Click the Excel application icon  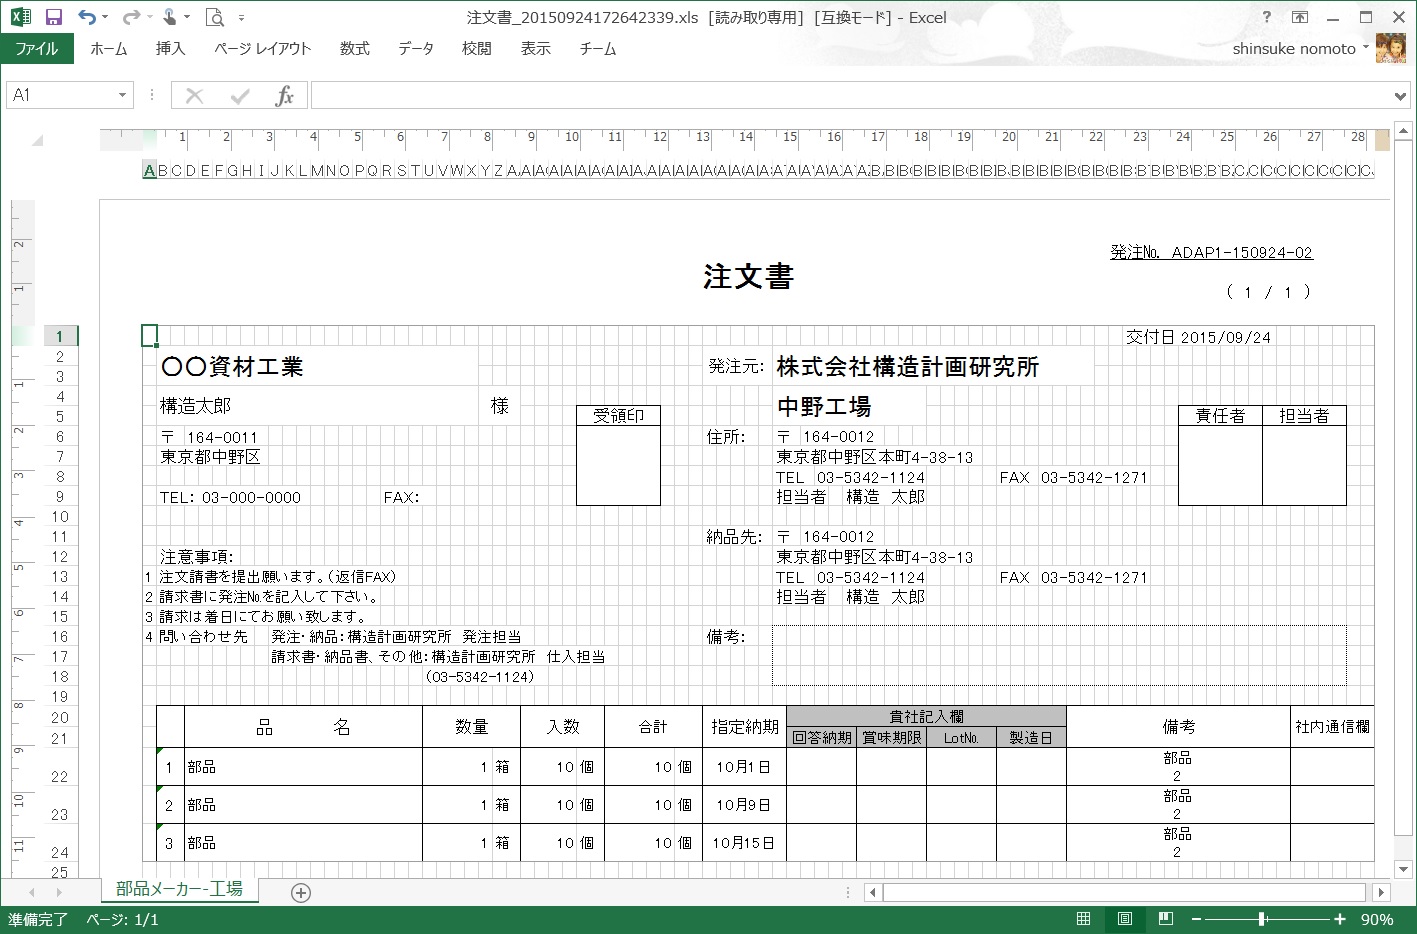tap(20, 17)
